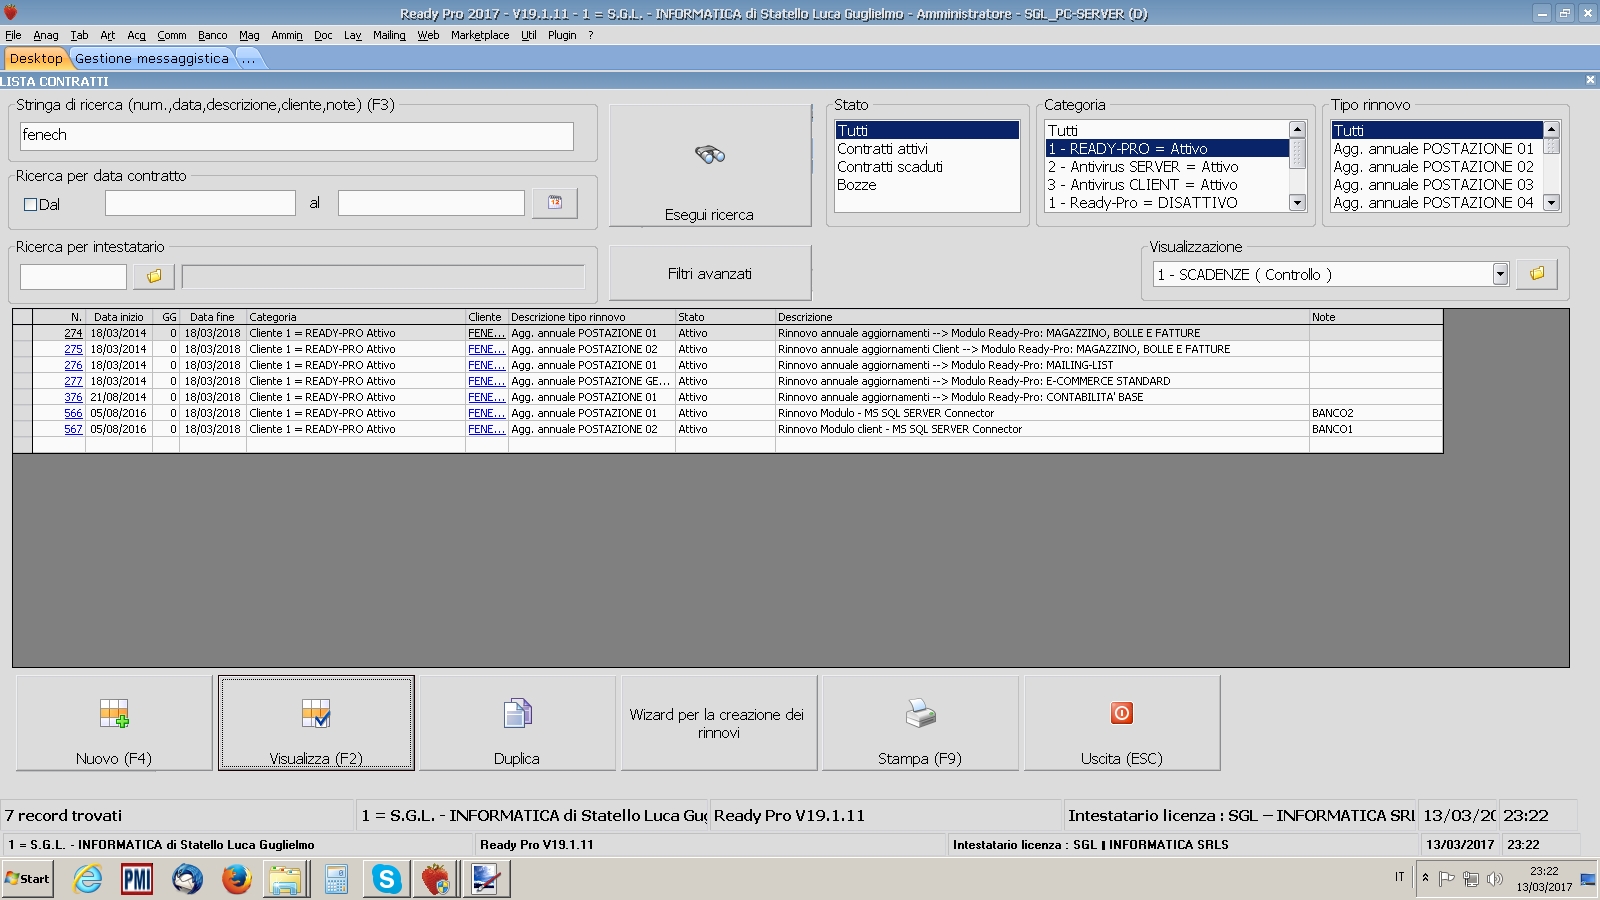Viewport: 1600px width, 900px height.
Task: Click the Dal start date field
Action: pos(200,203)
